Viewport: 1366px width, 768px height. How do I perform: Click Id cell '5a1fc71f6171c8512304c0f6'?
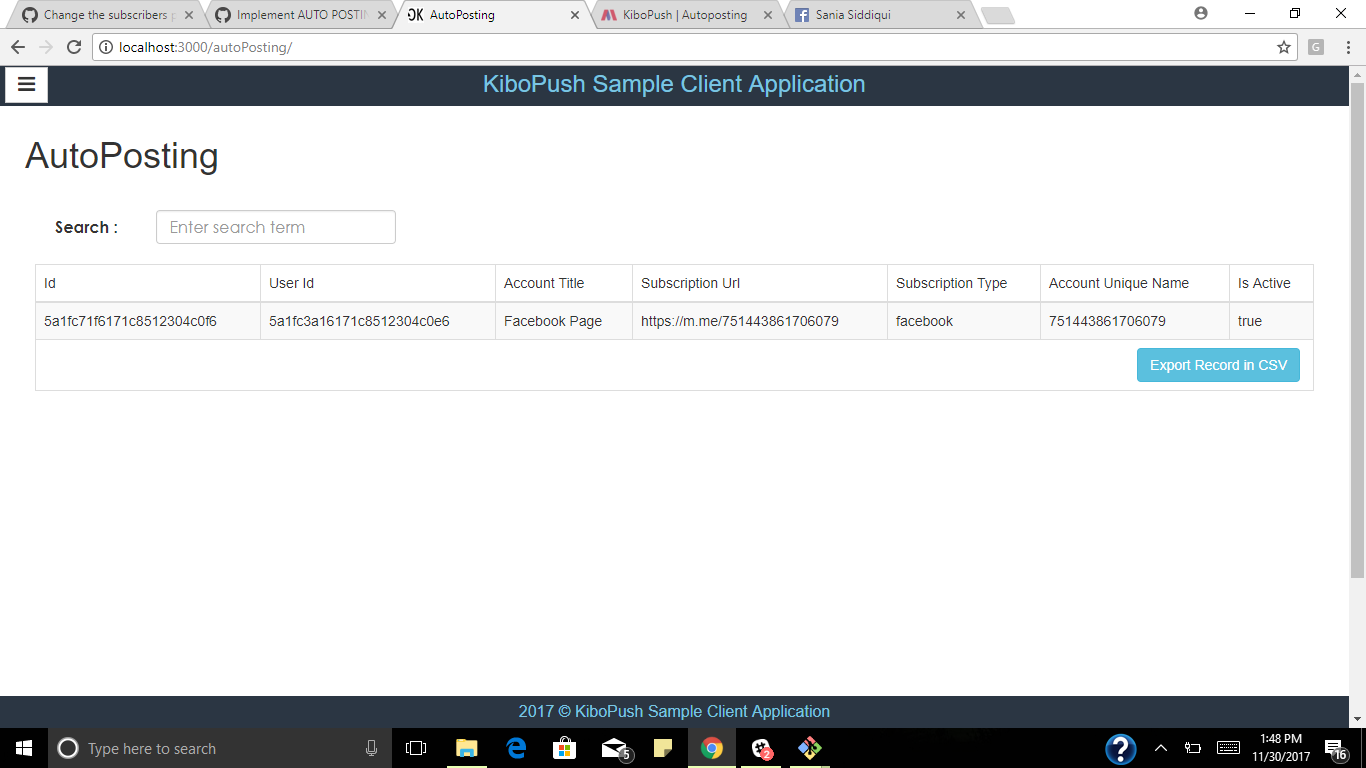point(148,321)
